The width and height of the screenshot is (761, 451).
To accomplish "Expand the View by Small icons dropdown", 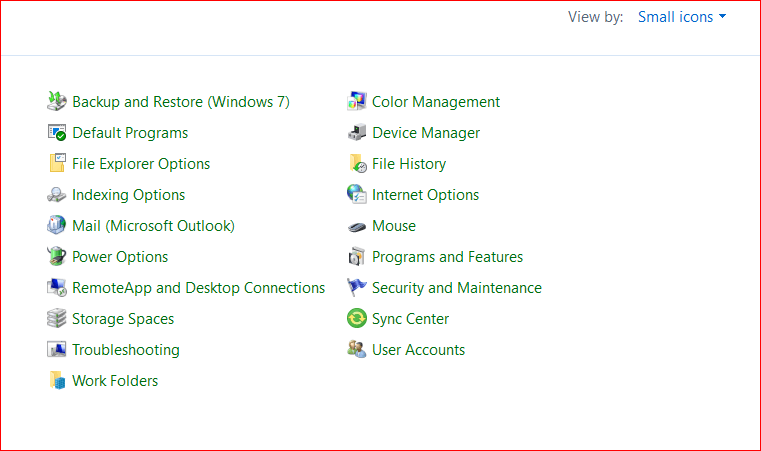I will tap(682, 17).
